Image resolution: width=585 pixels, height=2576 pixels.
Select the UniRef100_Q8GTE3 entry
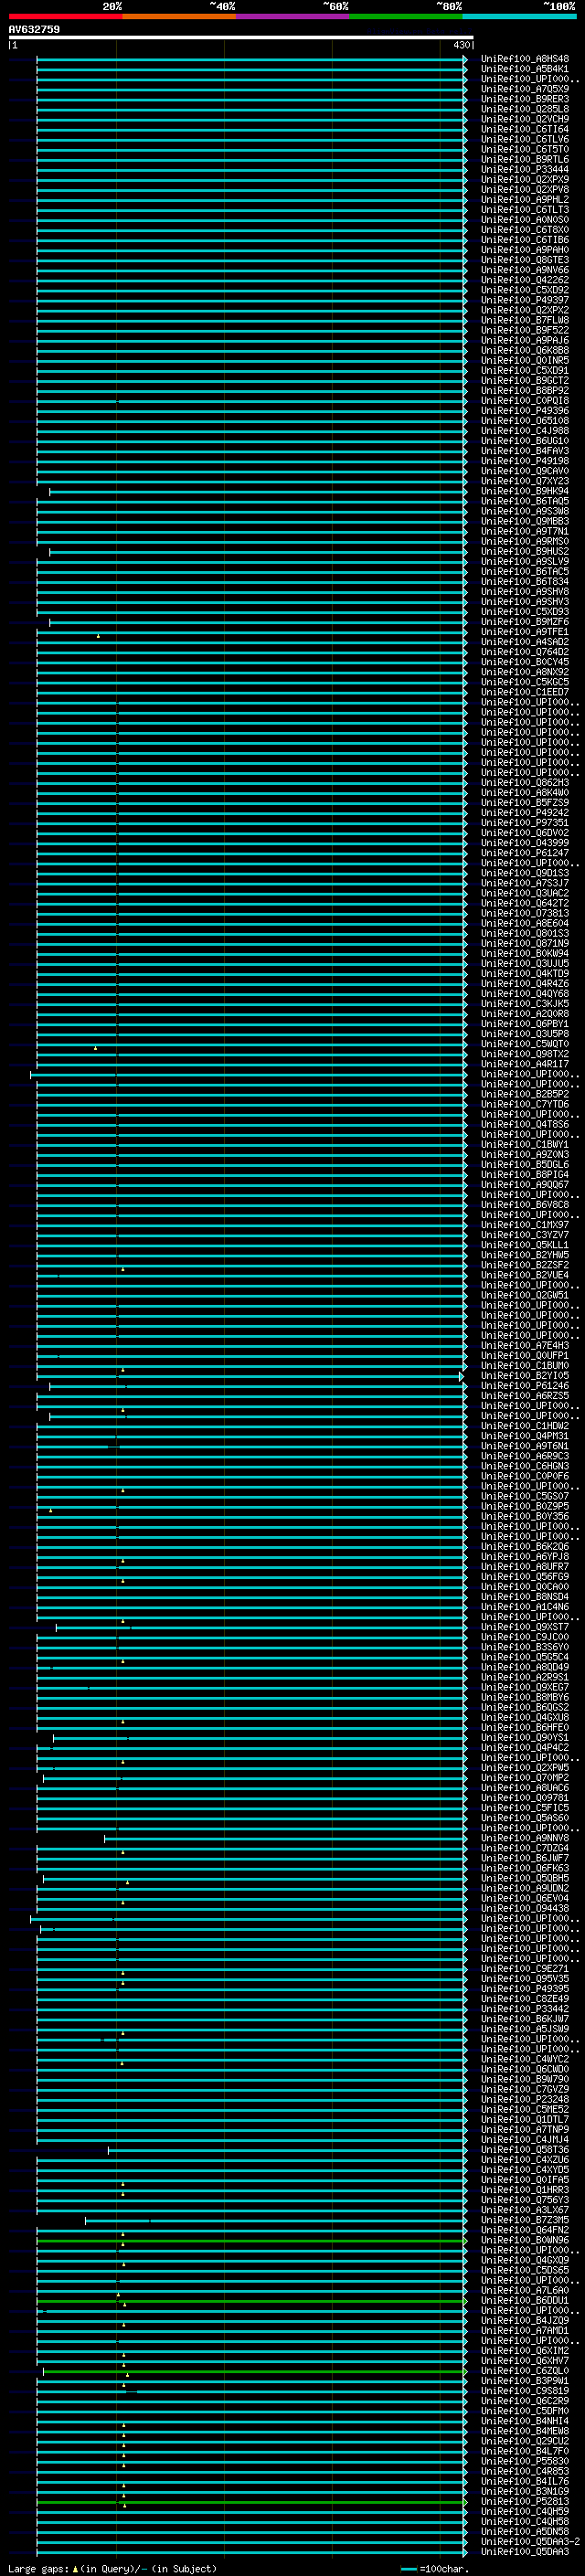[x=525, y=260]
